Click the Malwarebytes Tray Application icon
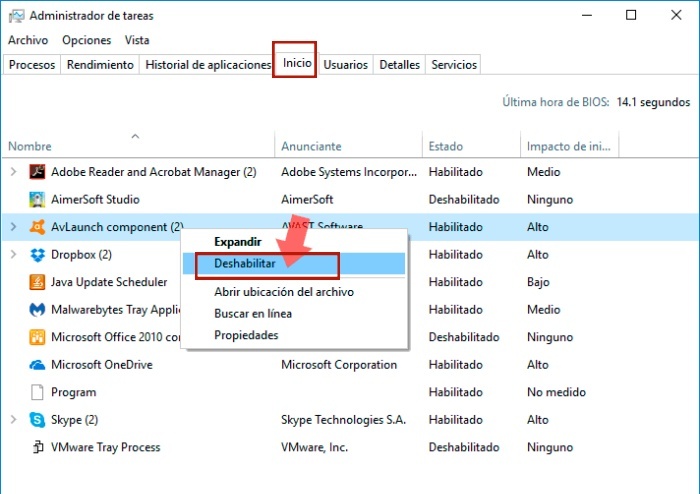700x494 pixels. click(37, 310)
